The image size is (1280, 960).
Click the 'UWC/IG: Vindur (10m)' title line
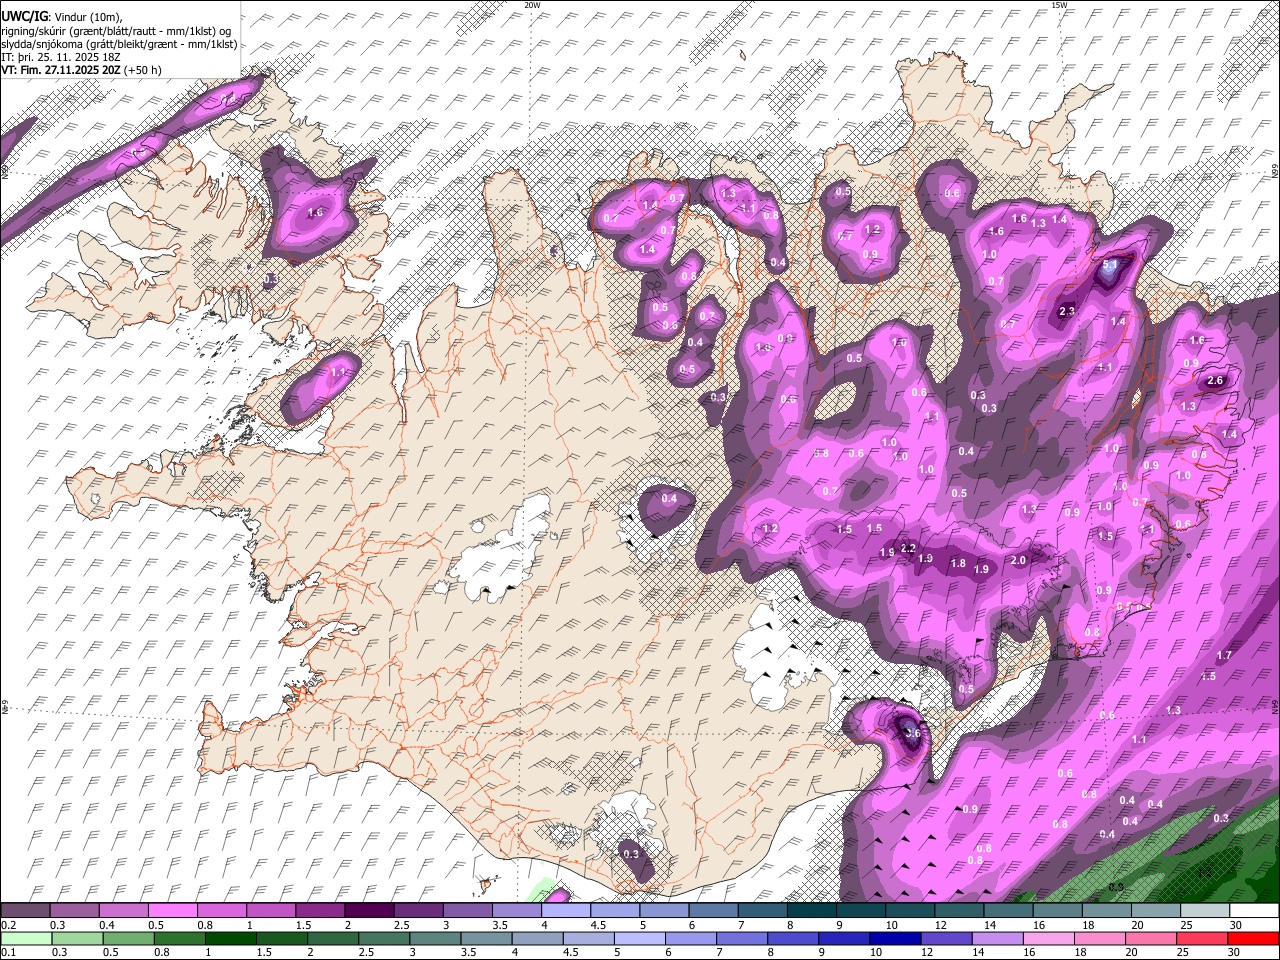(62, 18)
